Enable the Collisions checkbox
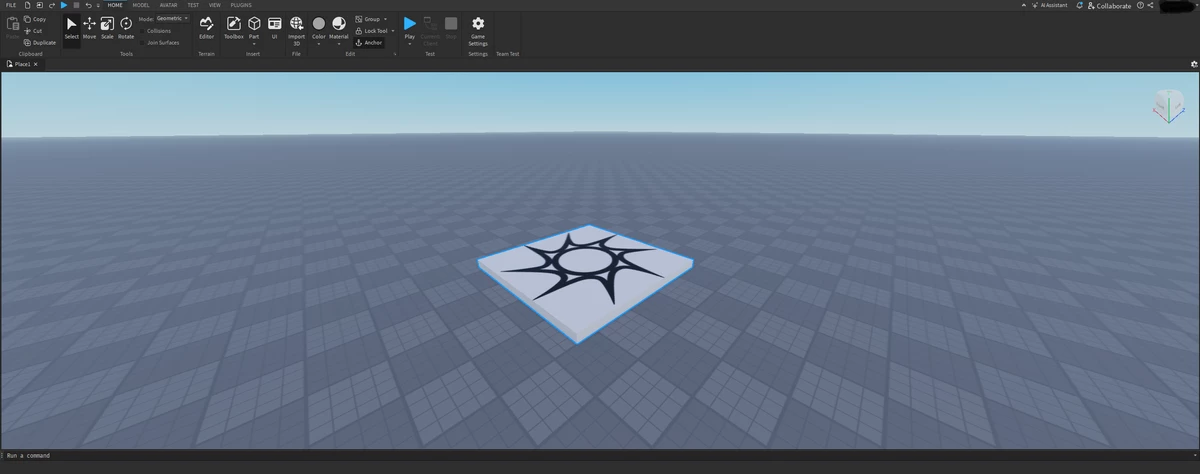Viewport: 1200px width, 474px height. click(x=143, y=31)
